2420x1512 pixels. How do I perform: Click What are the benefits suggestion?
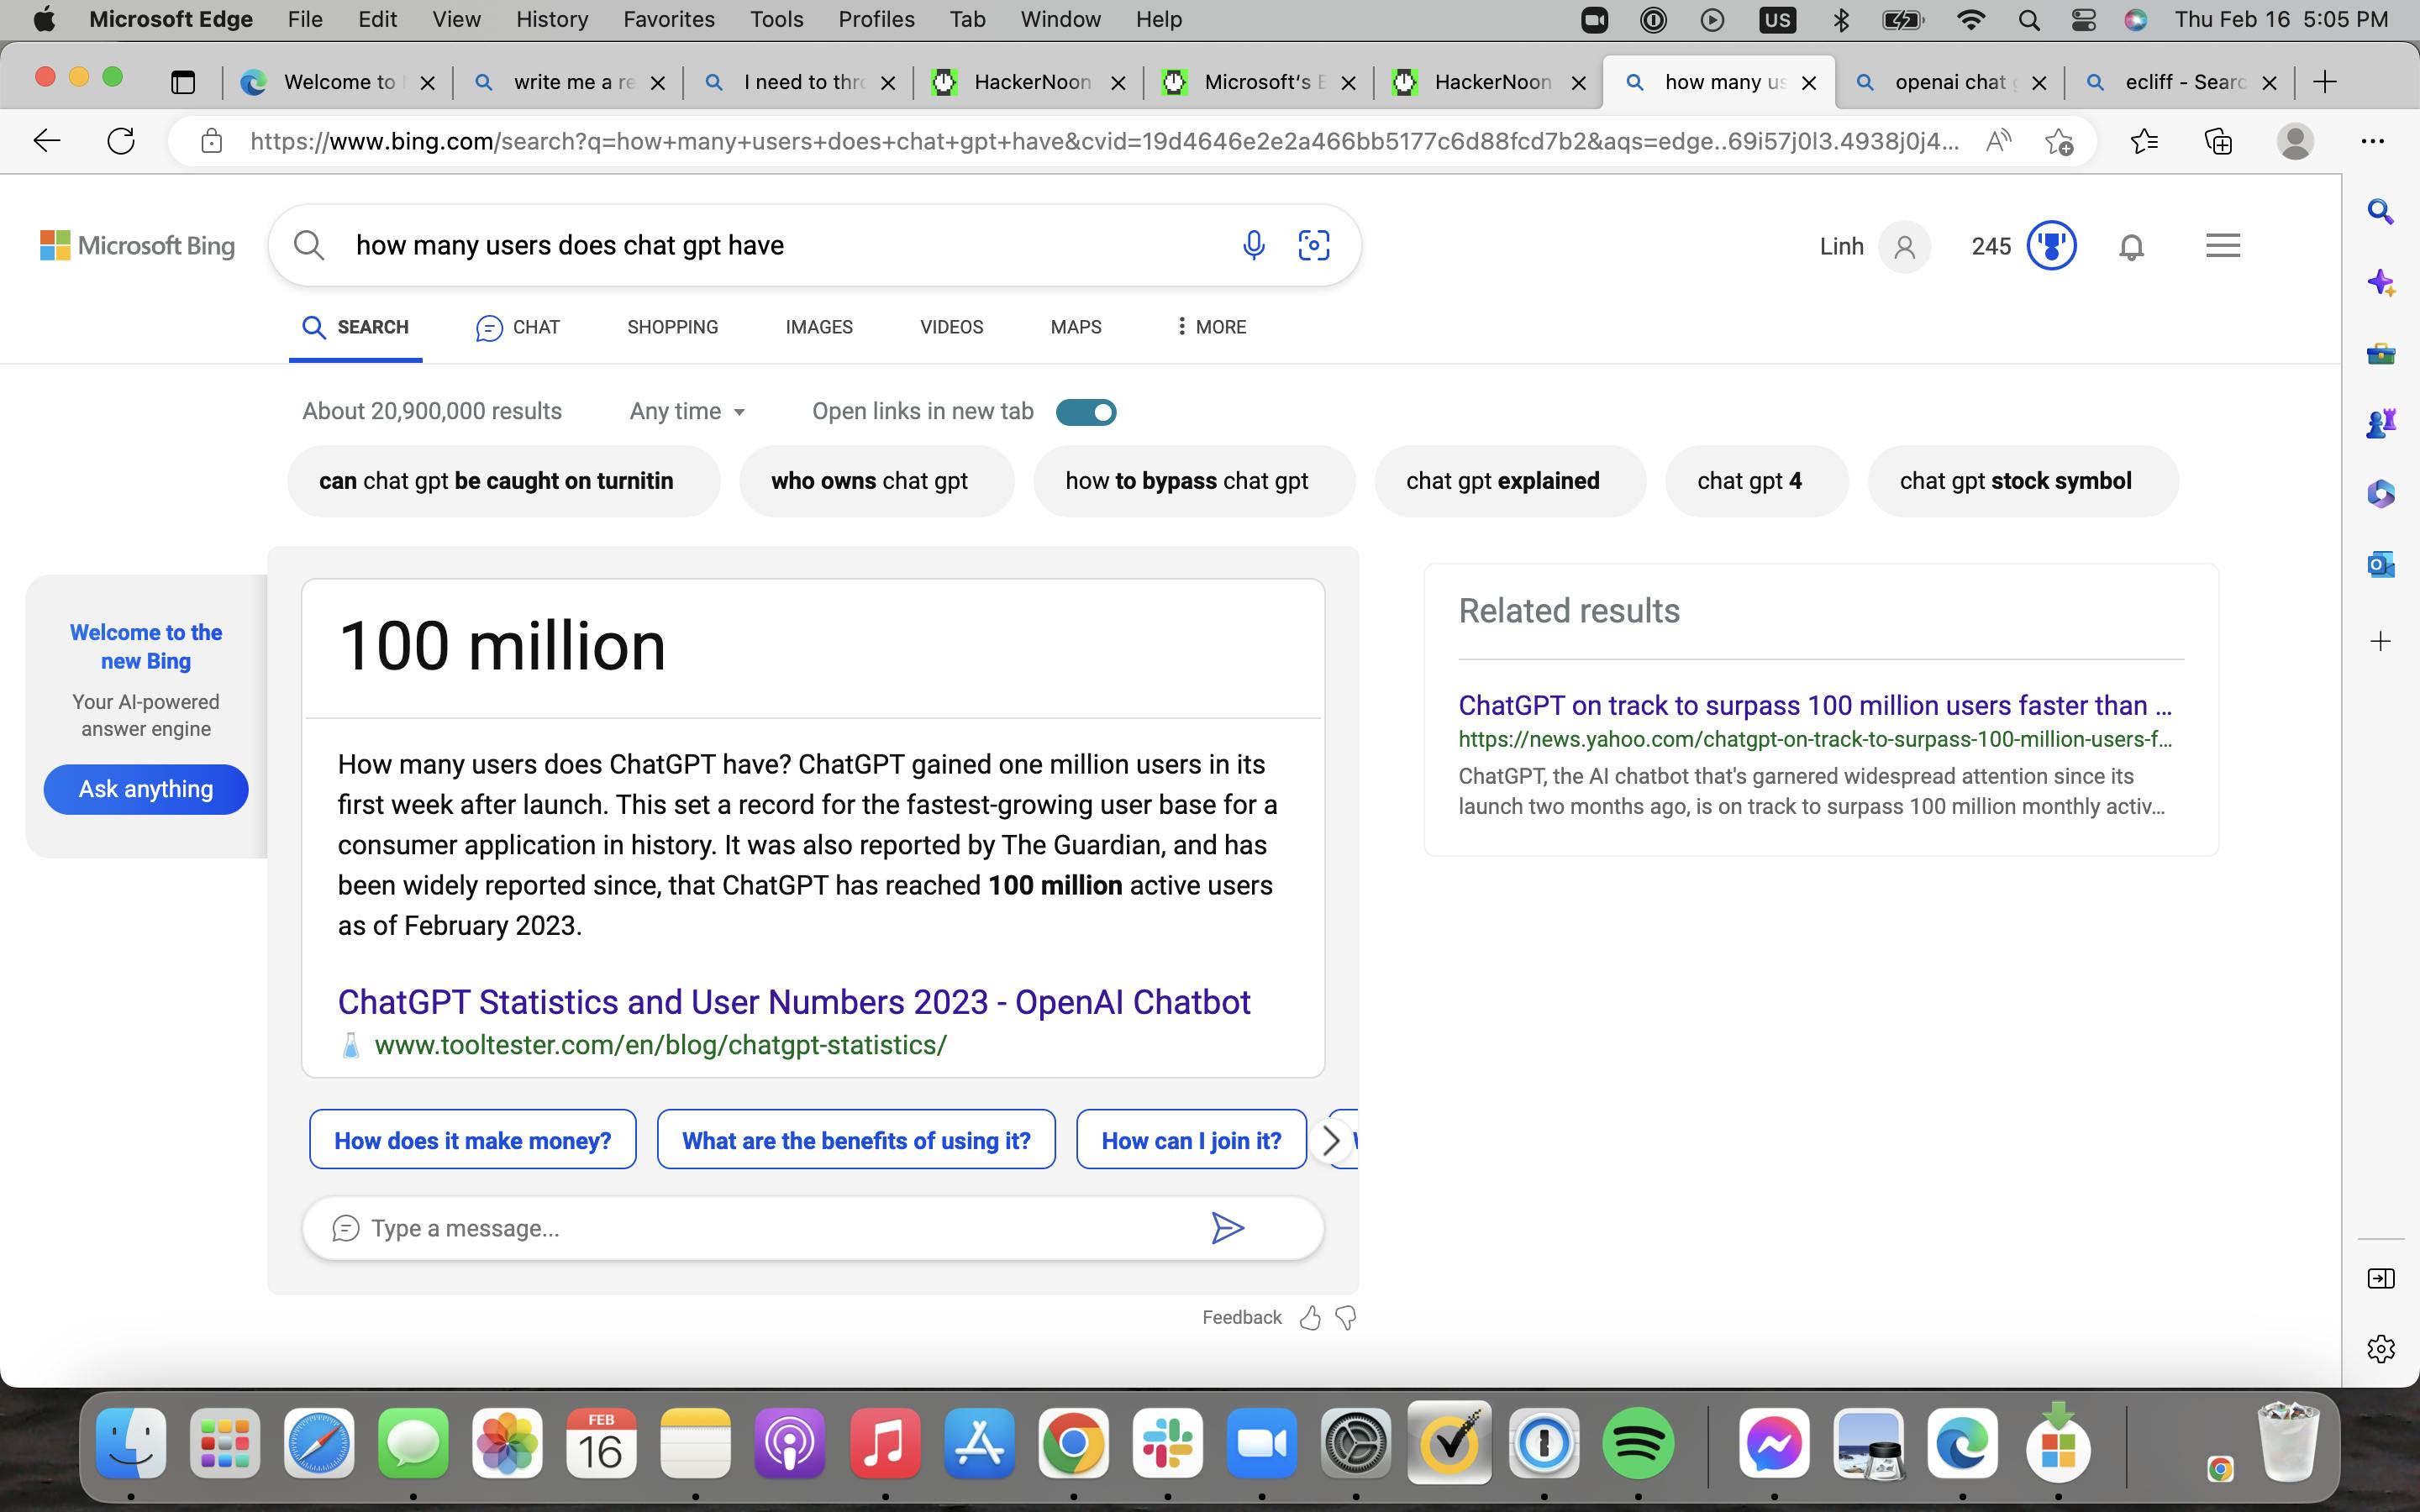[856, 1140]
